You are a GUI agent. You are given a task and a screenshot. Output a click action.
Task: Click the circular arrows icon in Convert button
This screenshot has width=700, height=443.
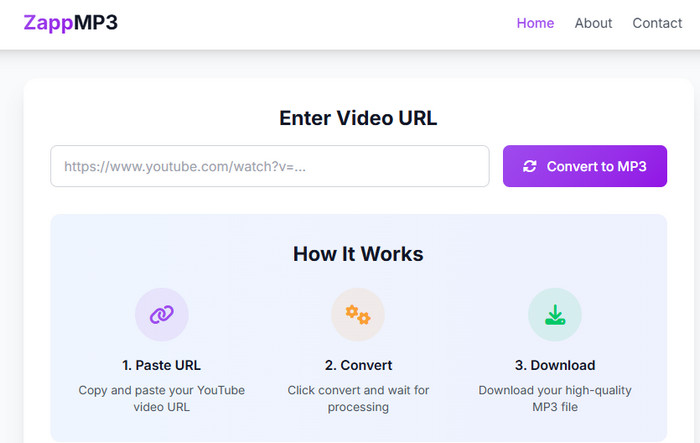point(530,167)
